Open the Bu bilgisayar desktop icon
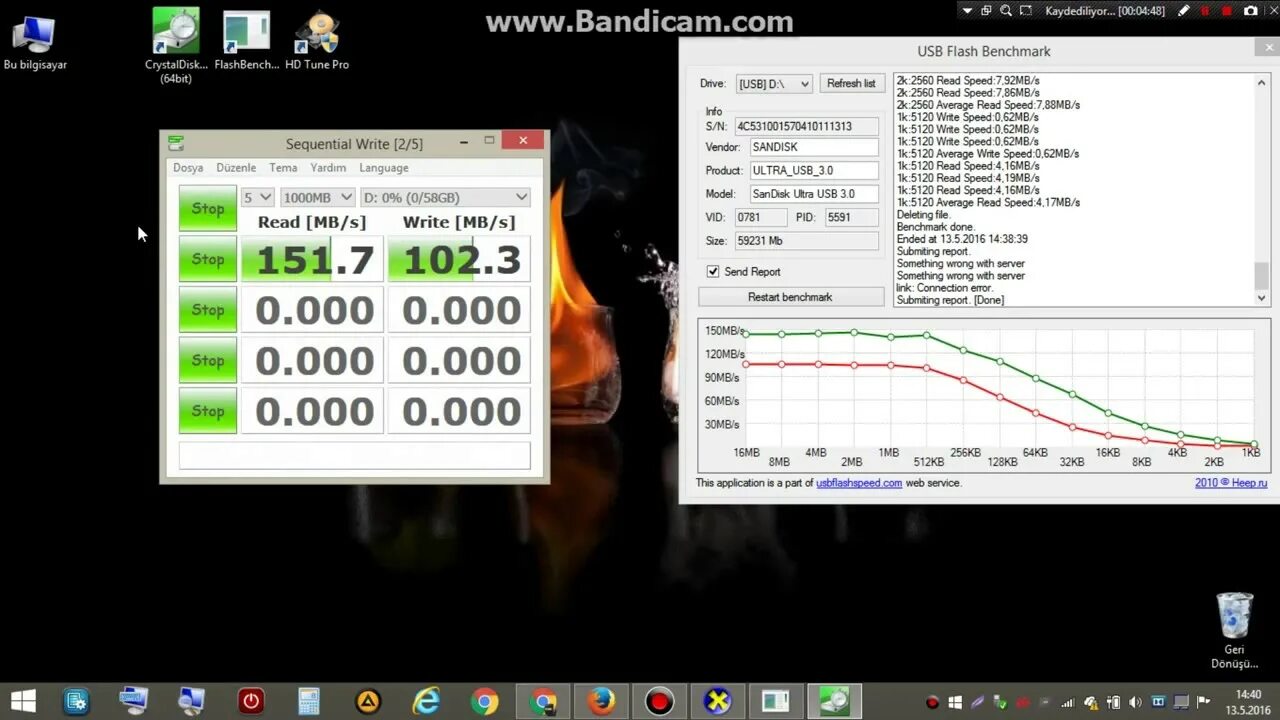1280x720 pixels. click(x=35, y=44)
